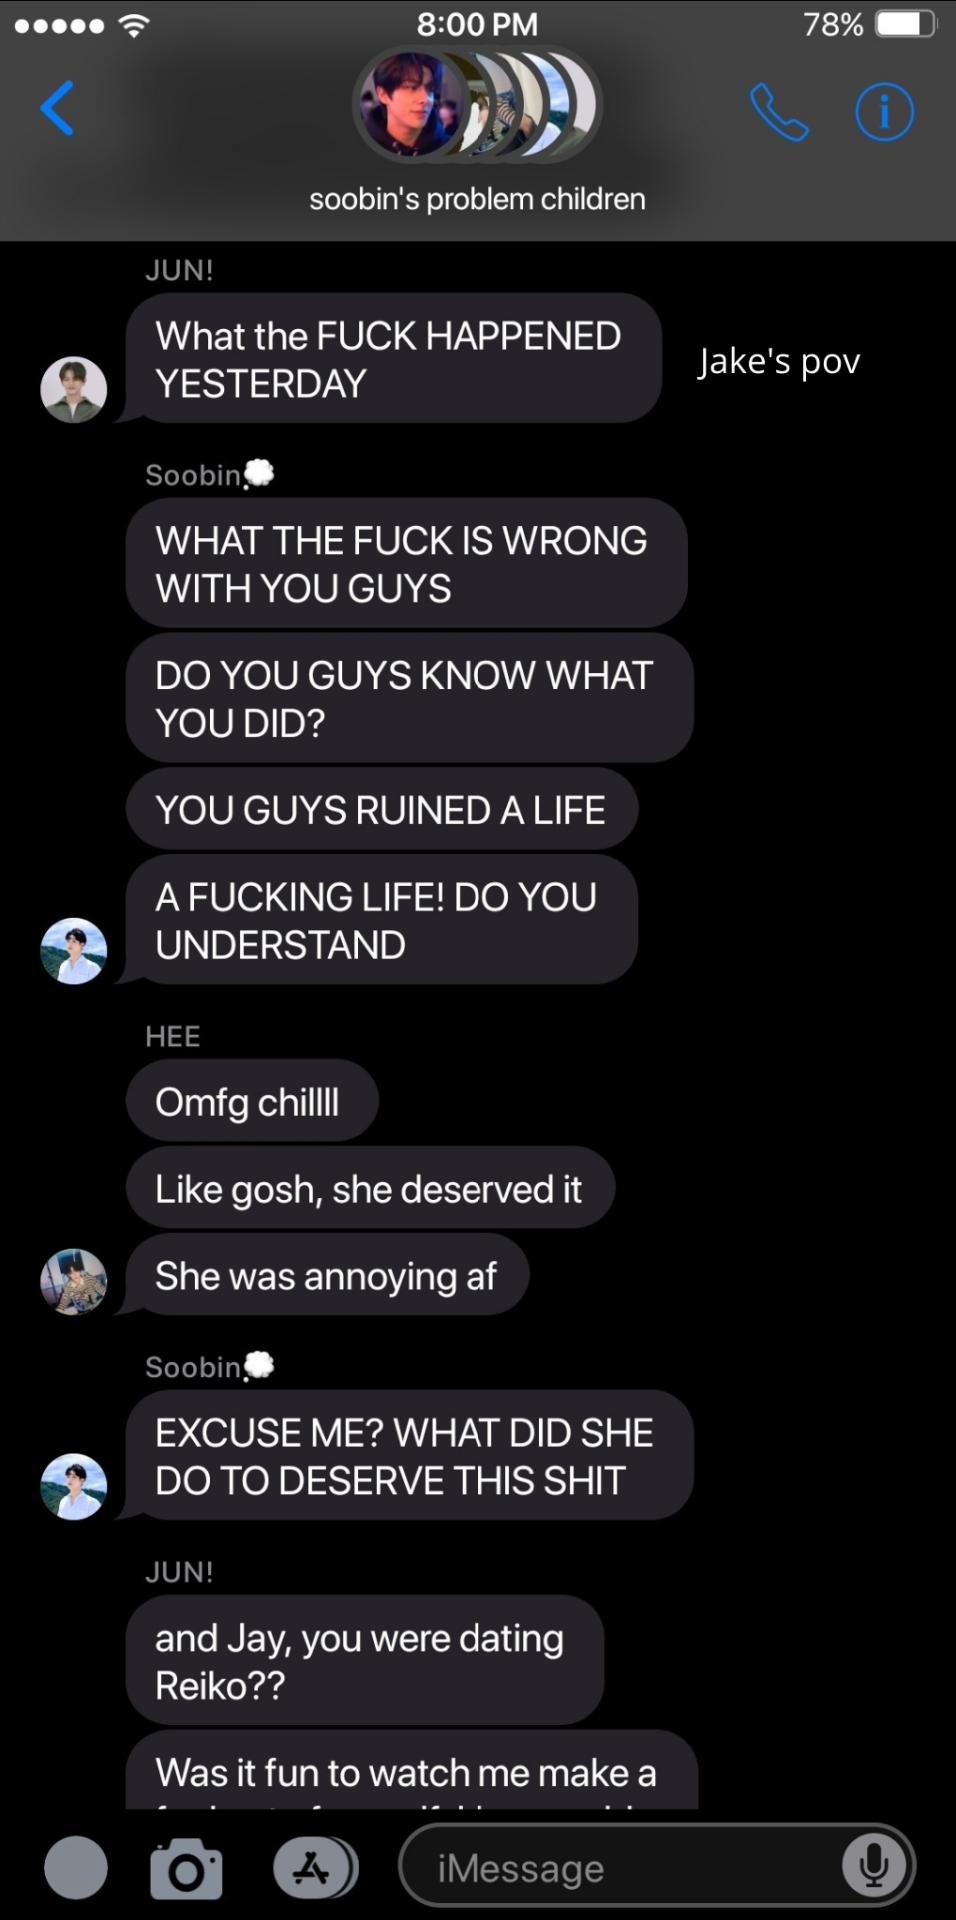Tap the microphone dictation icon
Image resolution: width=956 pixels, height=1920 pixels.
click(873, 1866)
